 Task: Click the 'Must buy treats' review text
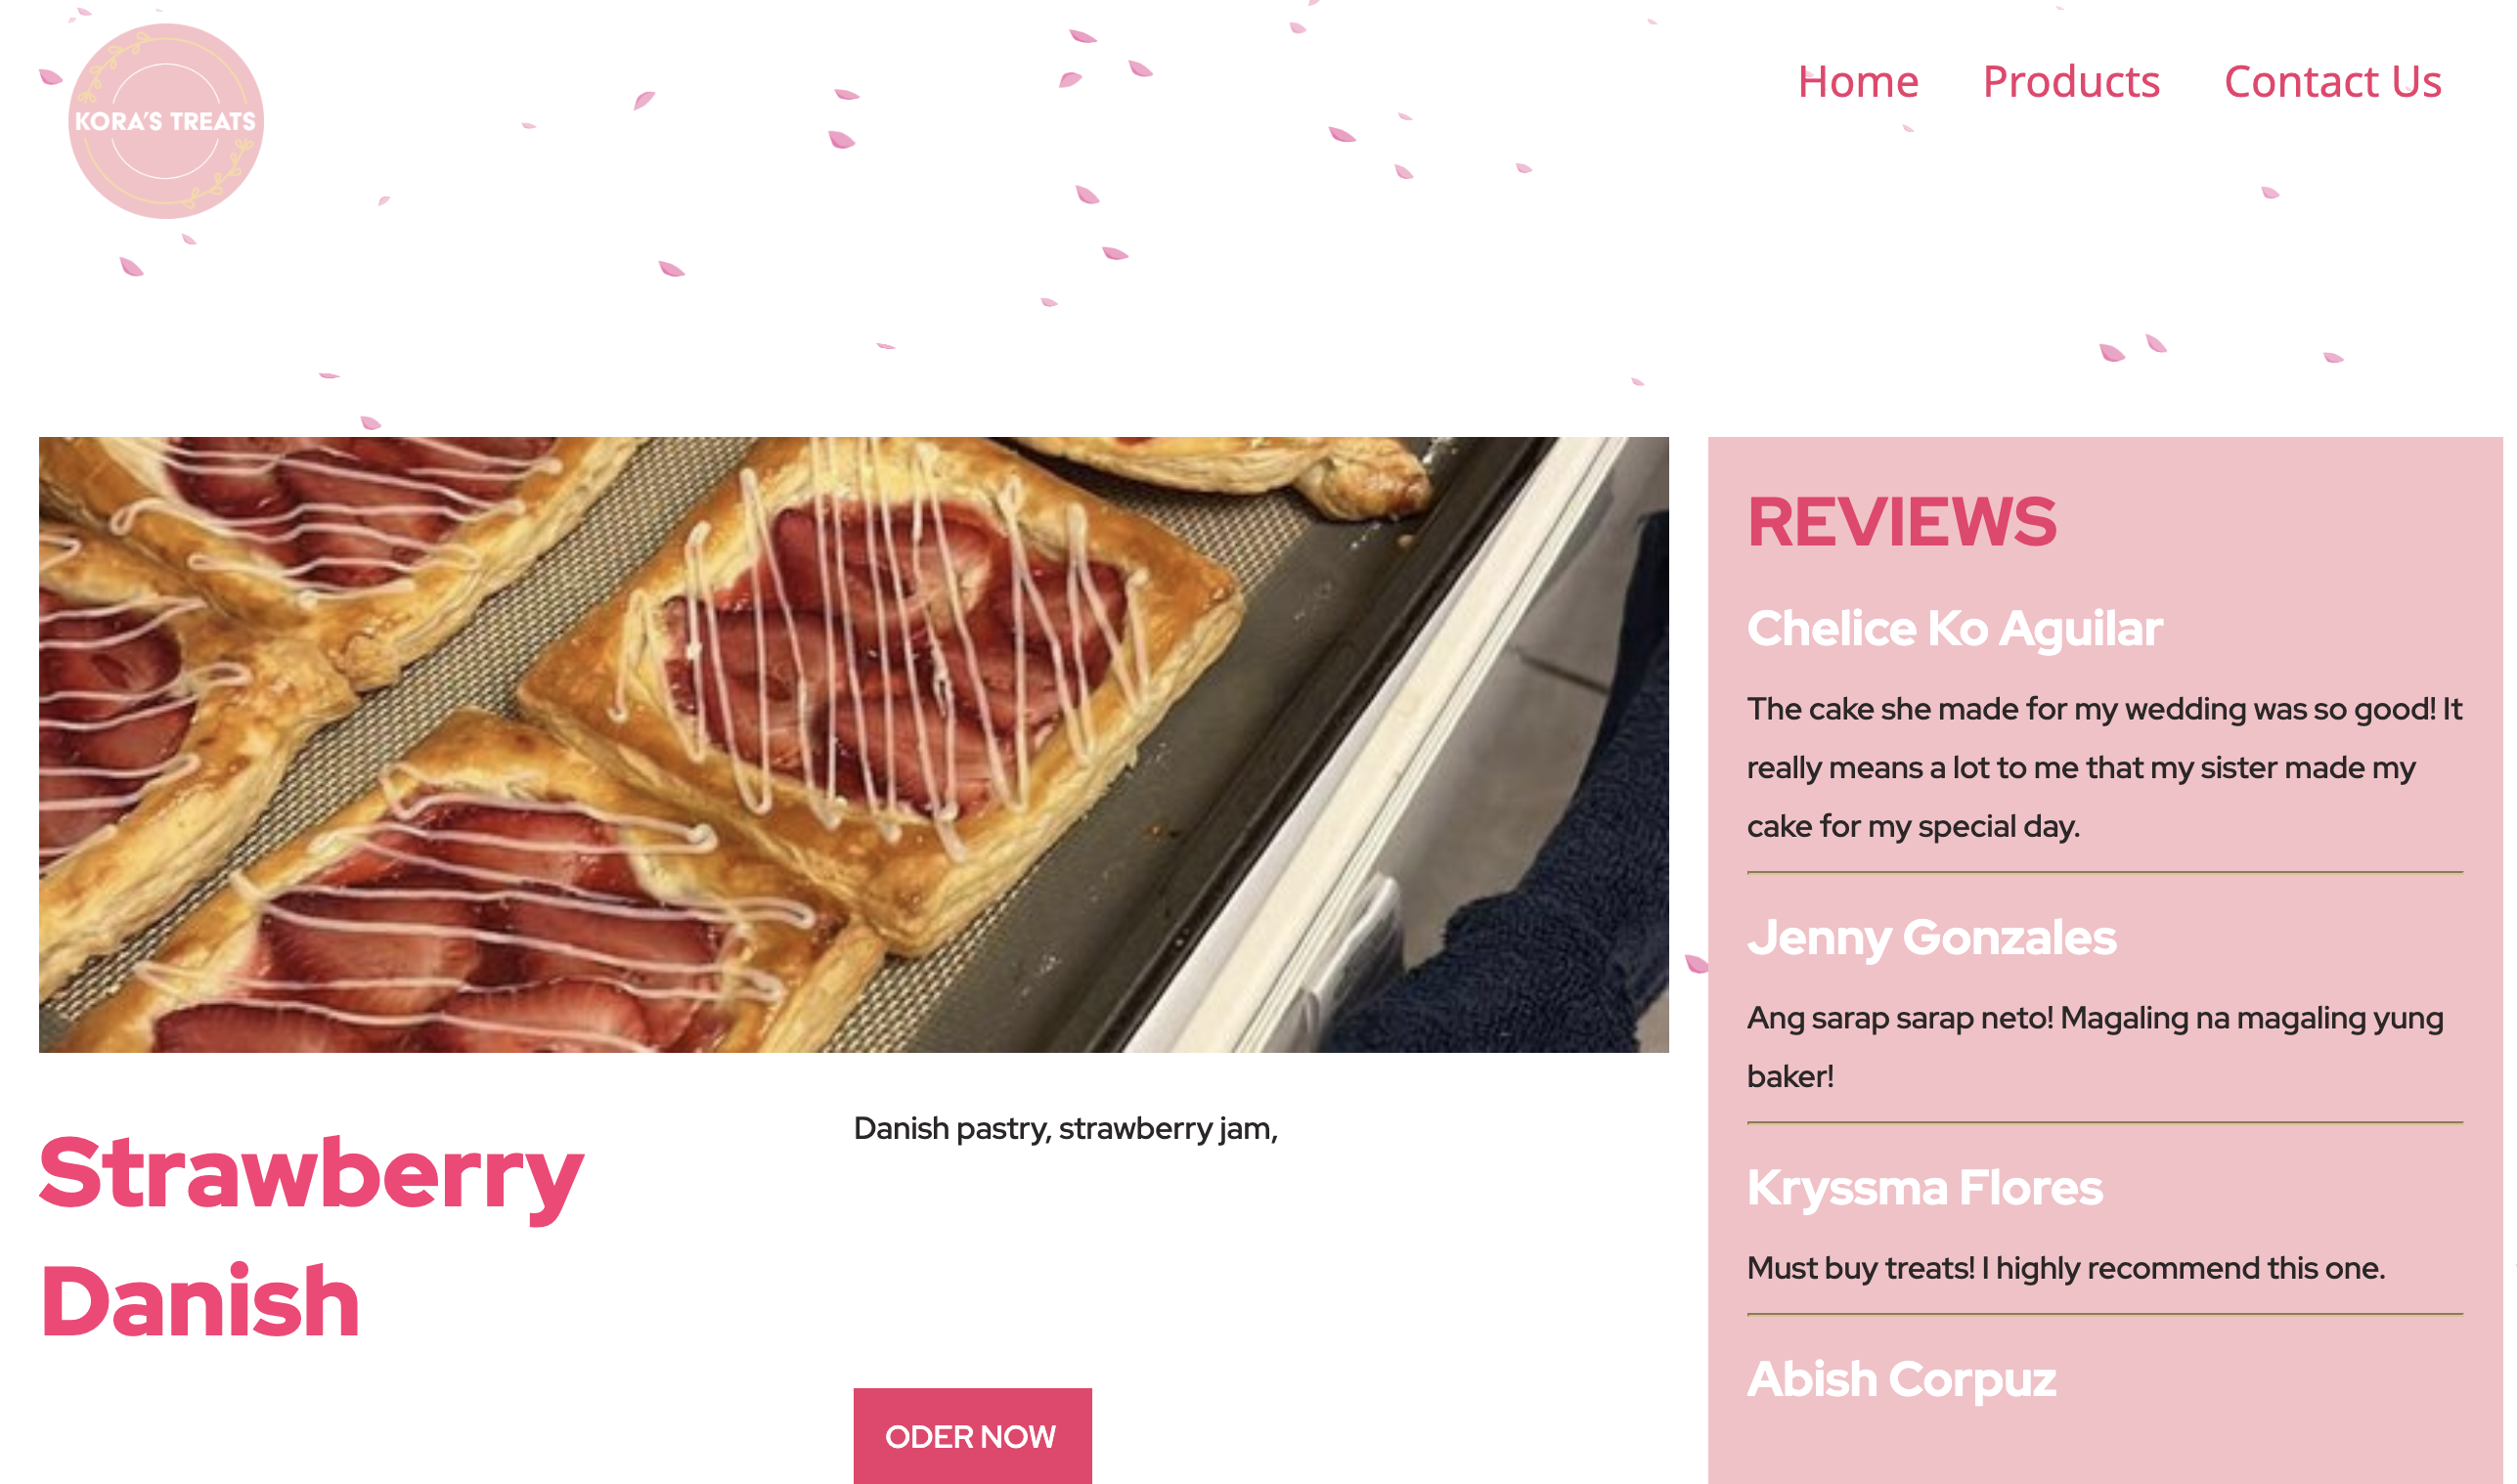click(2066, 1268)
